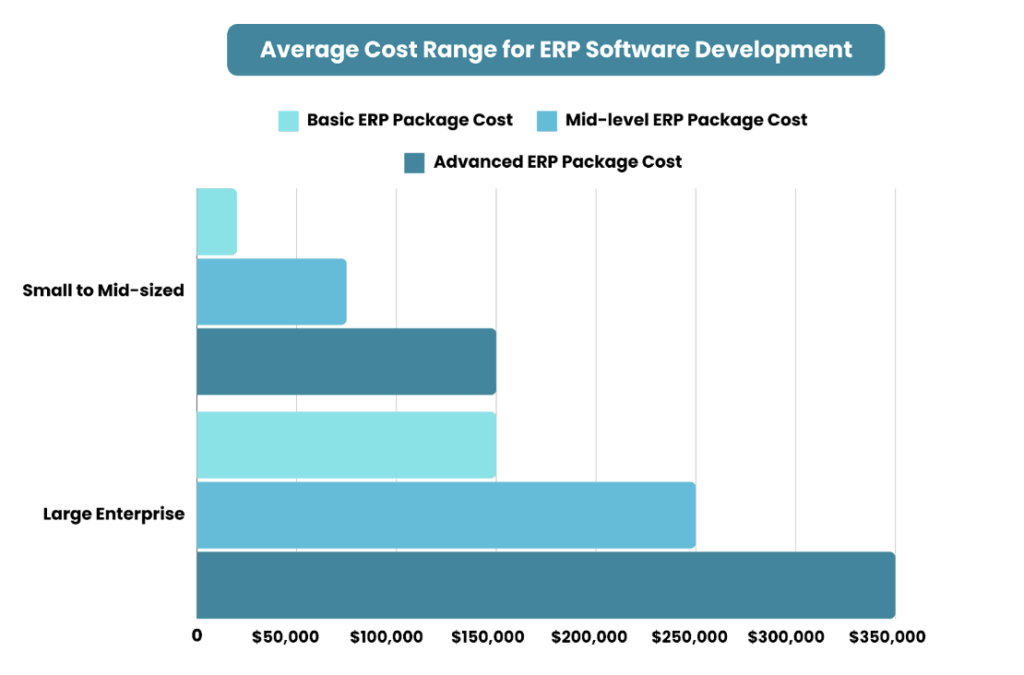Click the shortest Basic cost bar at top
This screenshot has width=1024, height=675.
[x=217, y=222]
